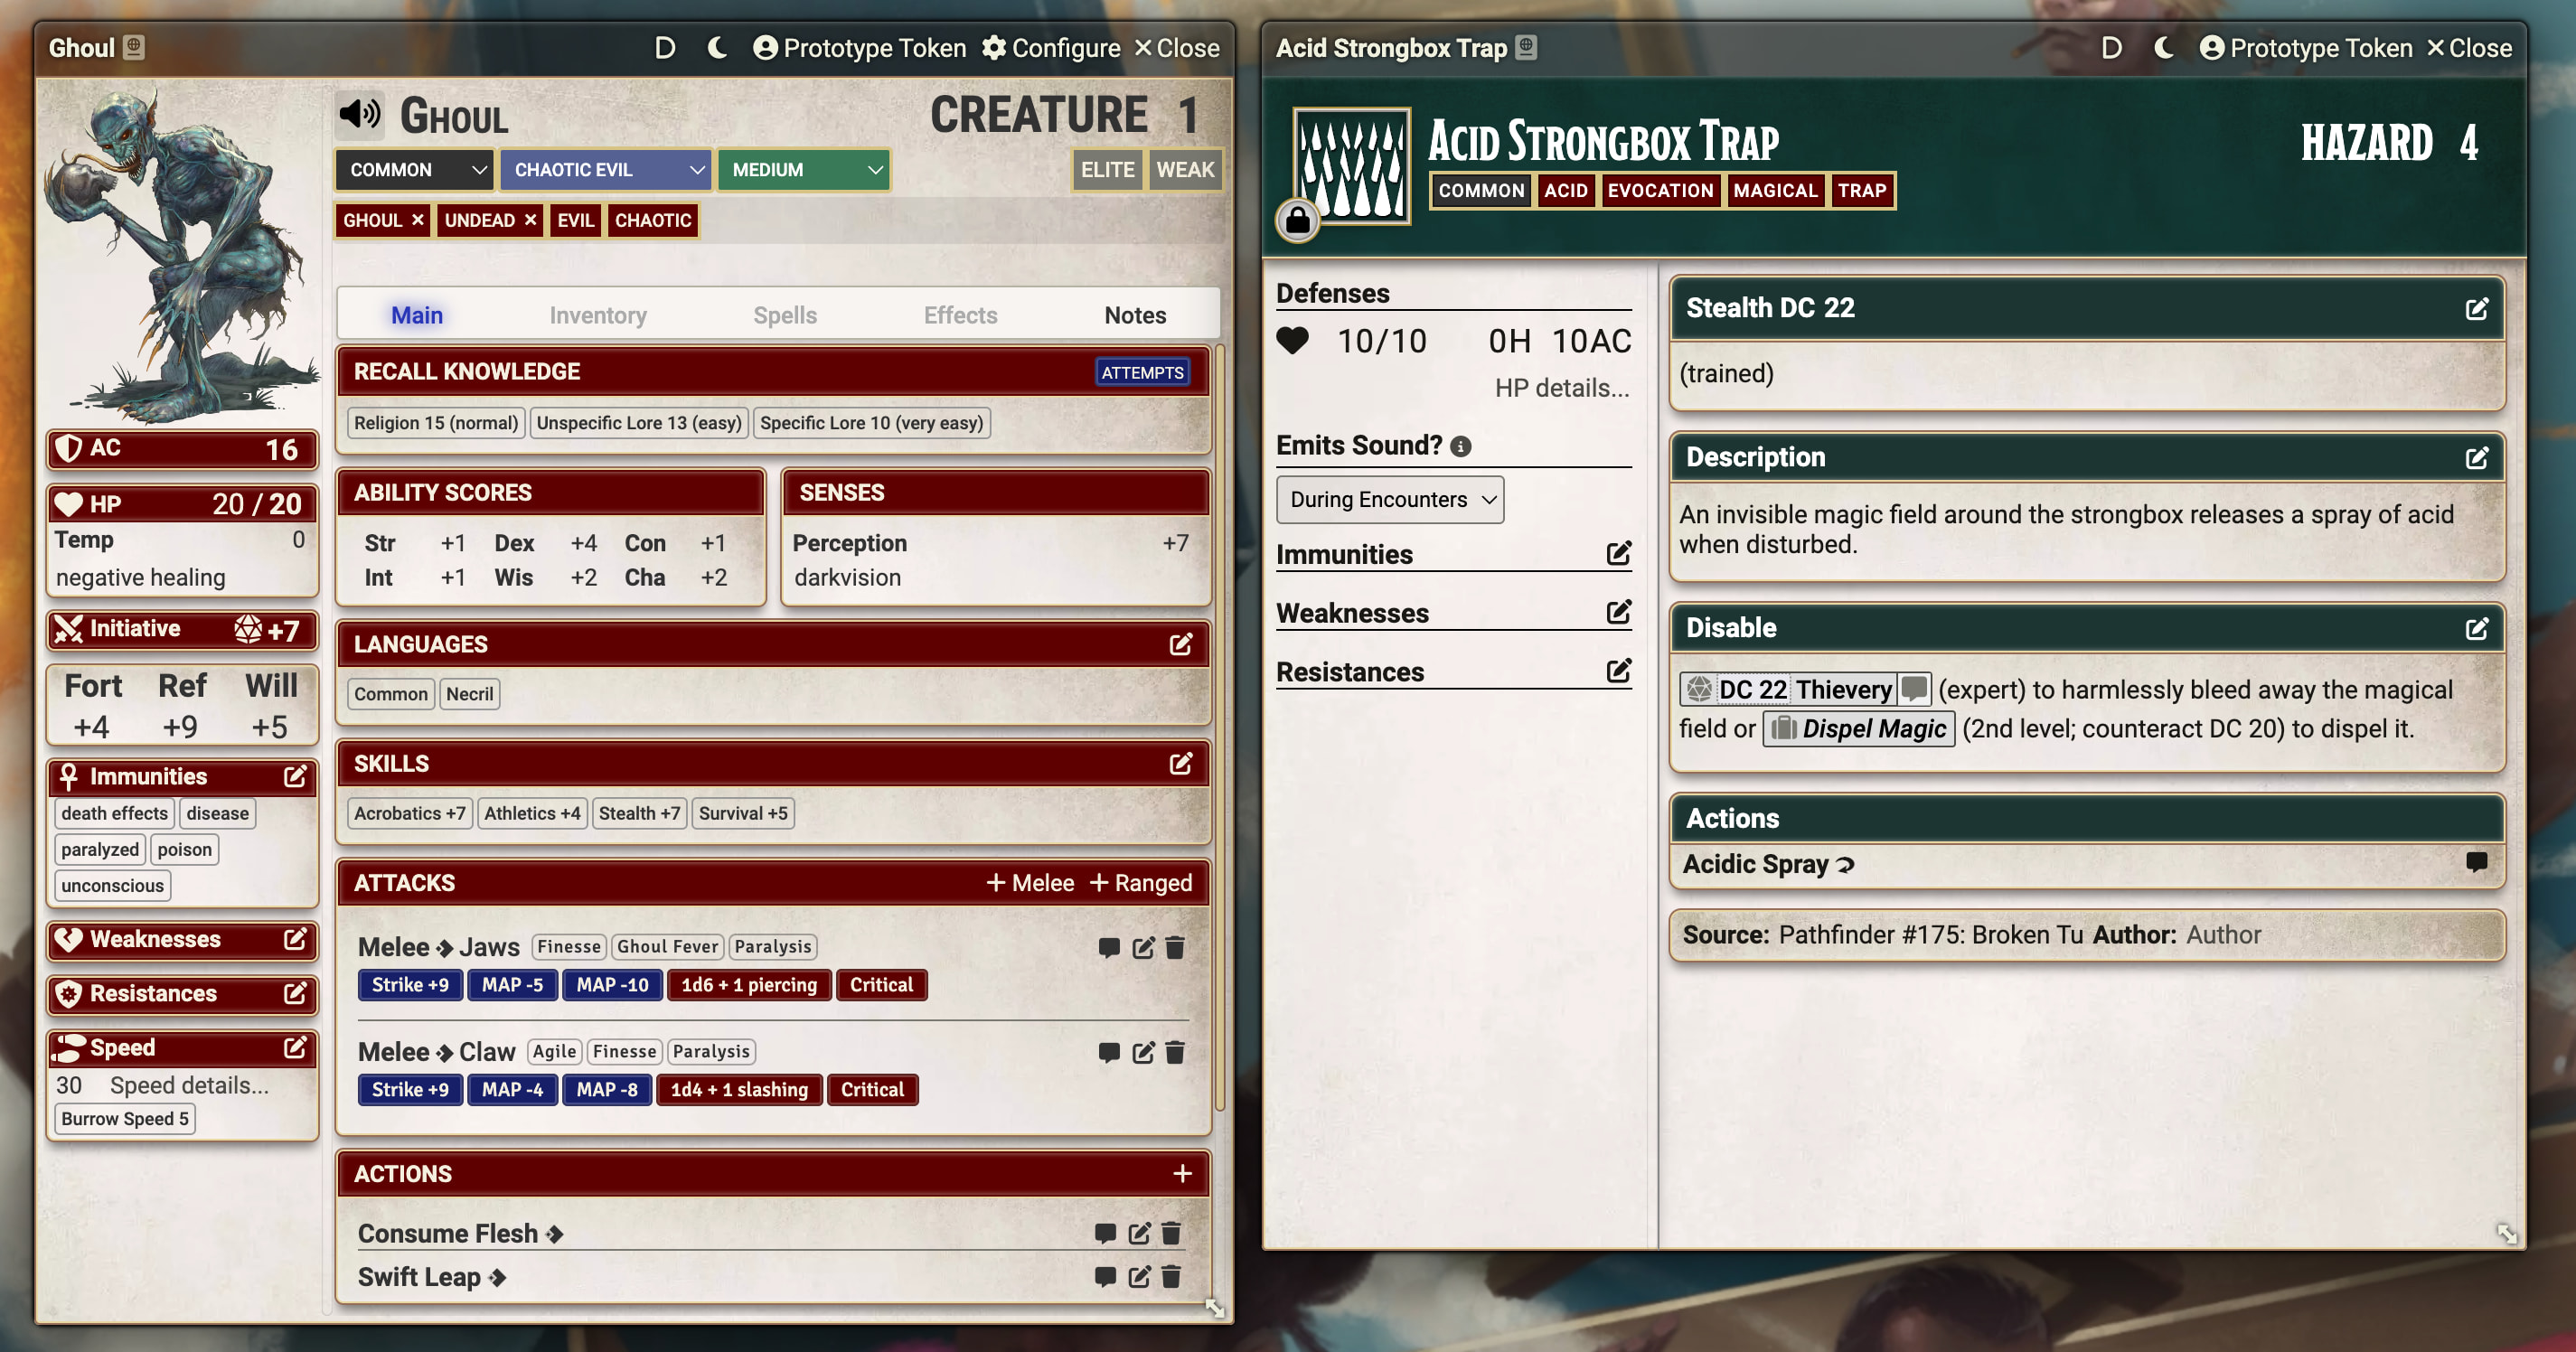Open the Chaotic Evil alignment dropdown
Screen dimensions: 2576x1352
coord(606,170)
